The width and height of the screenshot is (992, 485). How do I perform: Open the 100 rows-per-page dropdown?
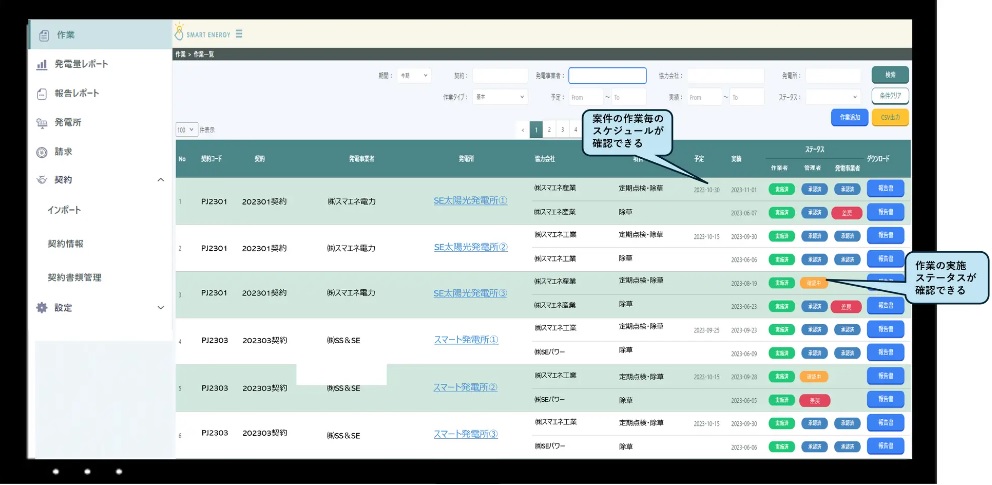click(186, 130)
